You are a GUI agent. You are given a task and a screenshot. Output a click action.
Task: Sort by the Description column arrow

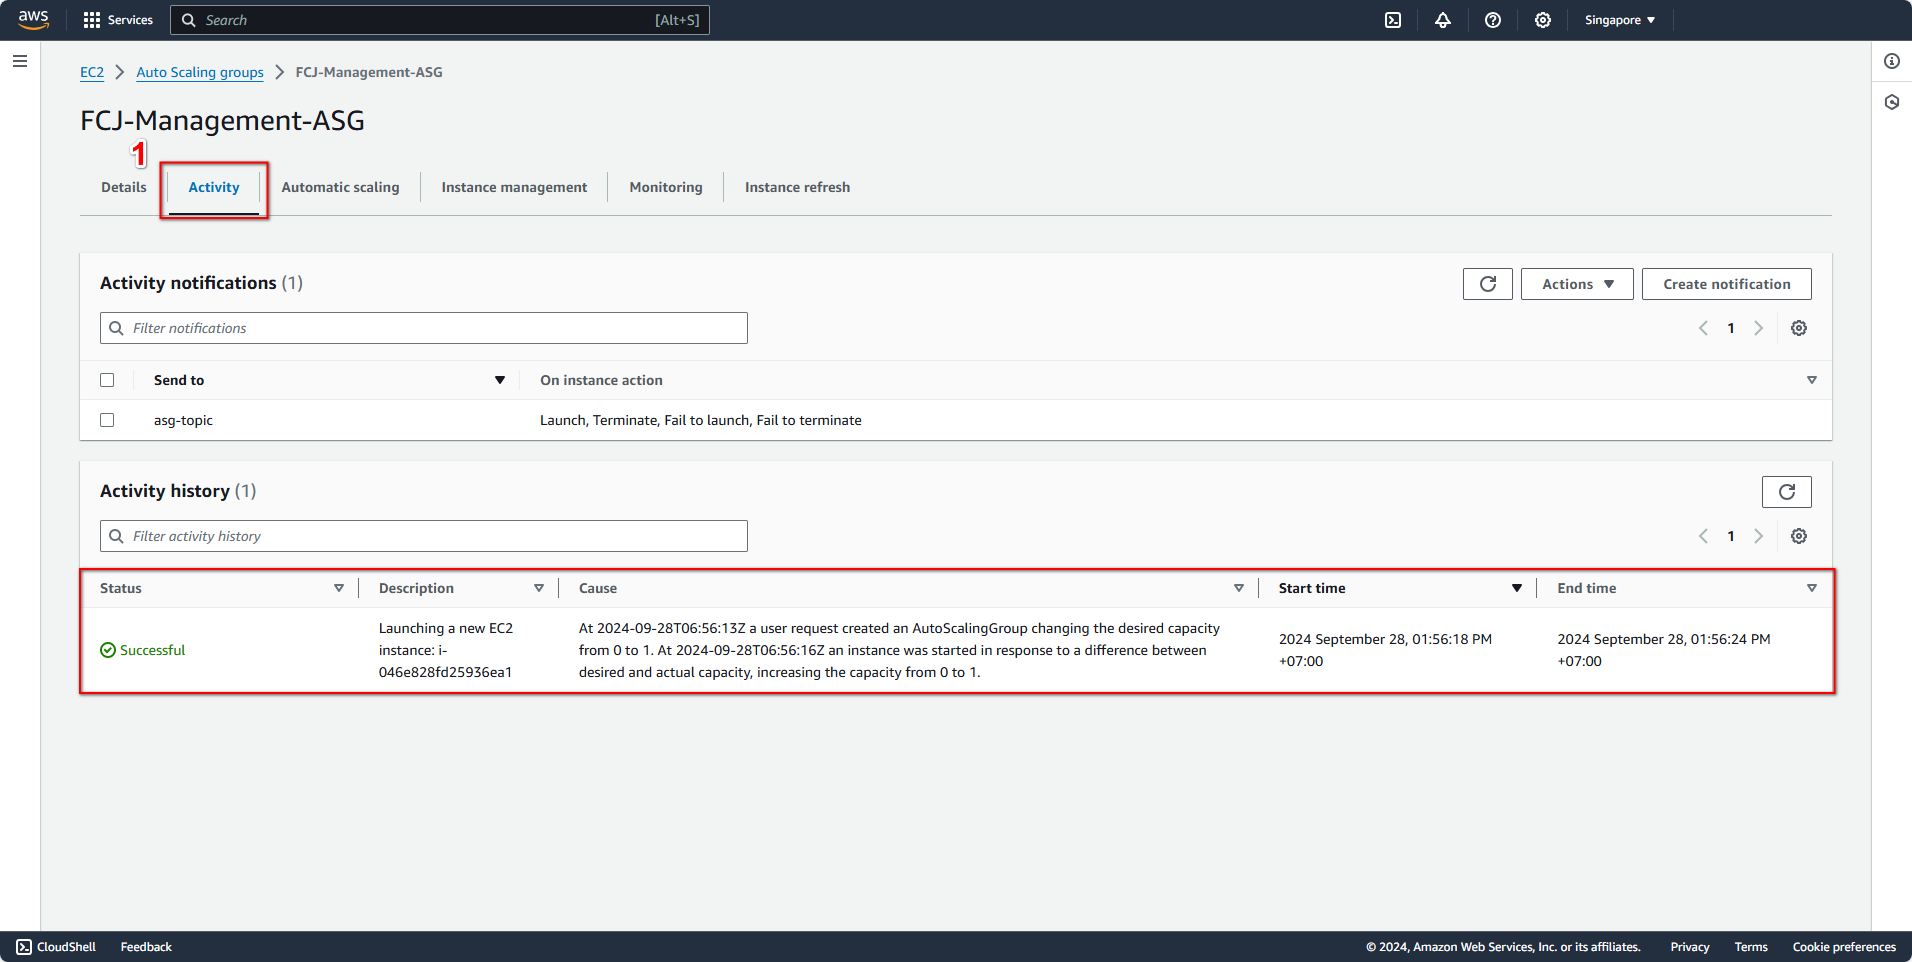pyautogui.click(x=539, y=588)
